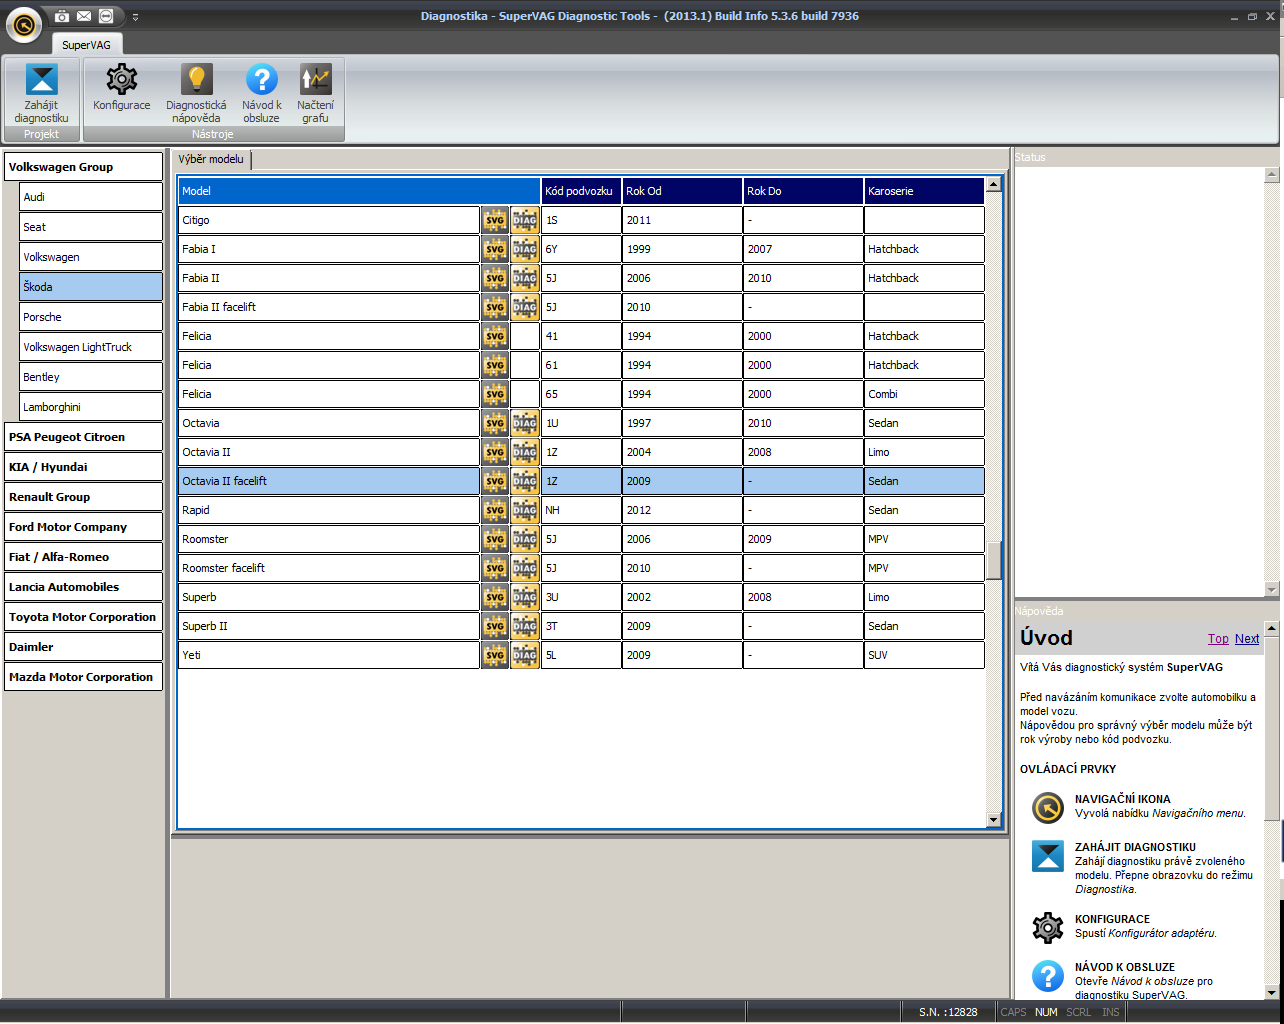Select Porsche brand
1284x1024 pixels.
click(91, 317)
